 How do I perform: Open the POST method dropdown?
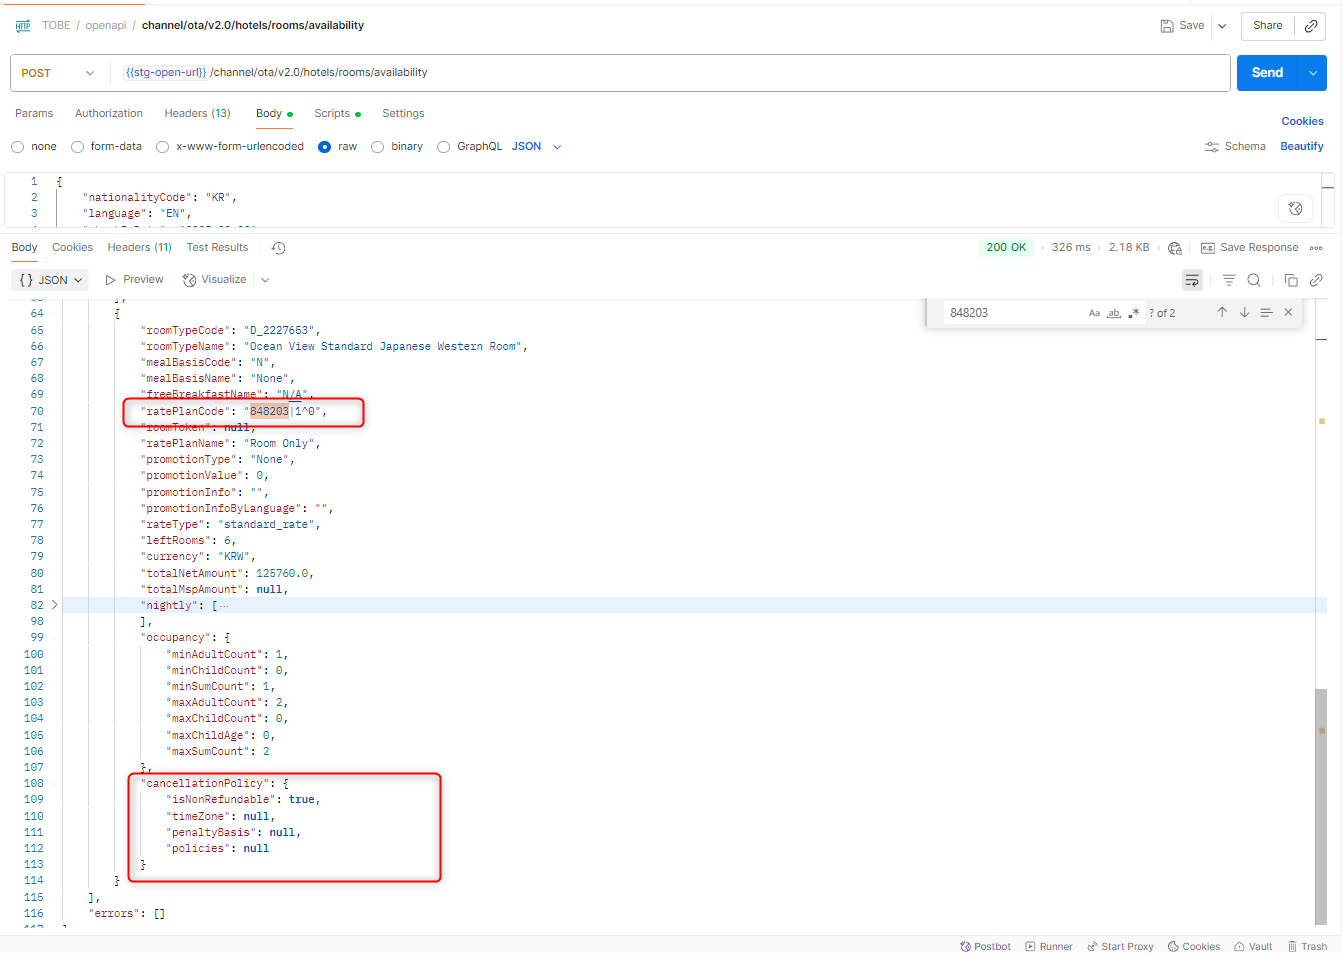pyautogui.click(x=58, y=73)
